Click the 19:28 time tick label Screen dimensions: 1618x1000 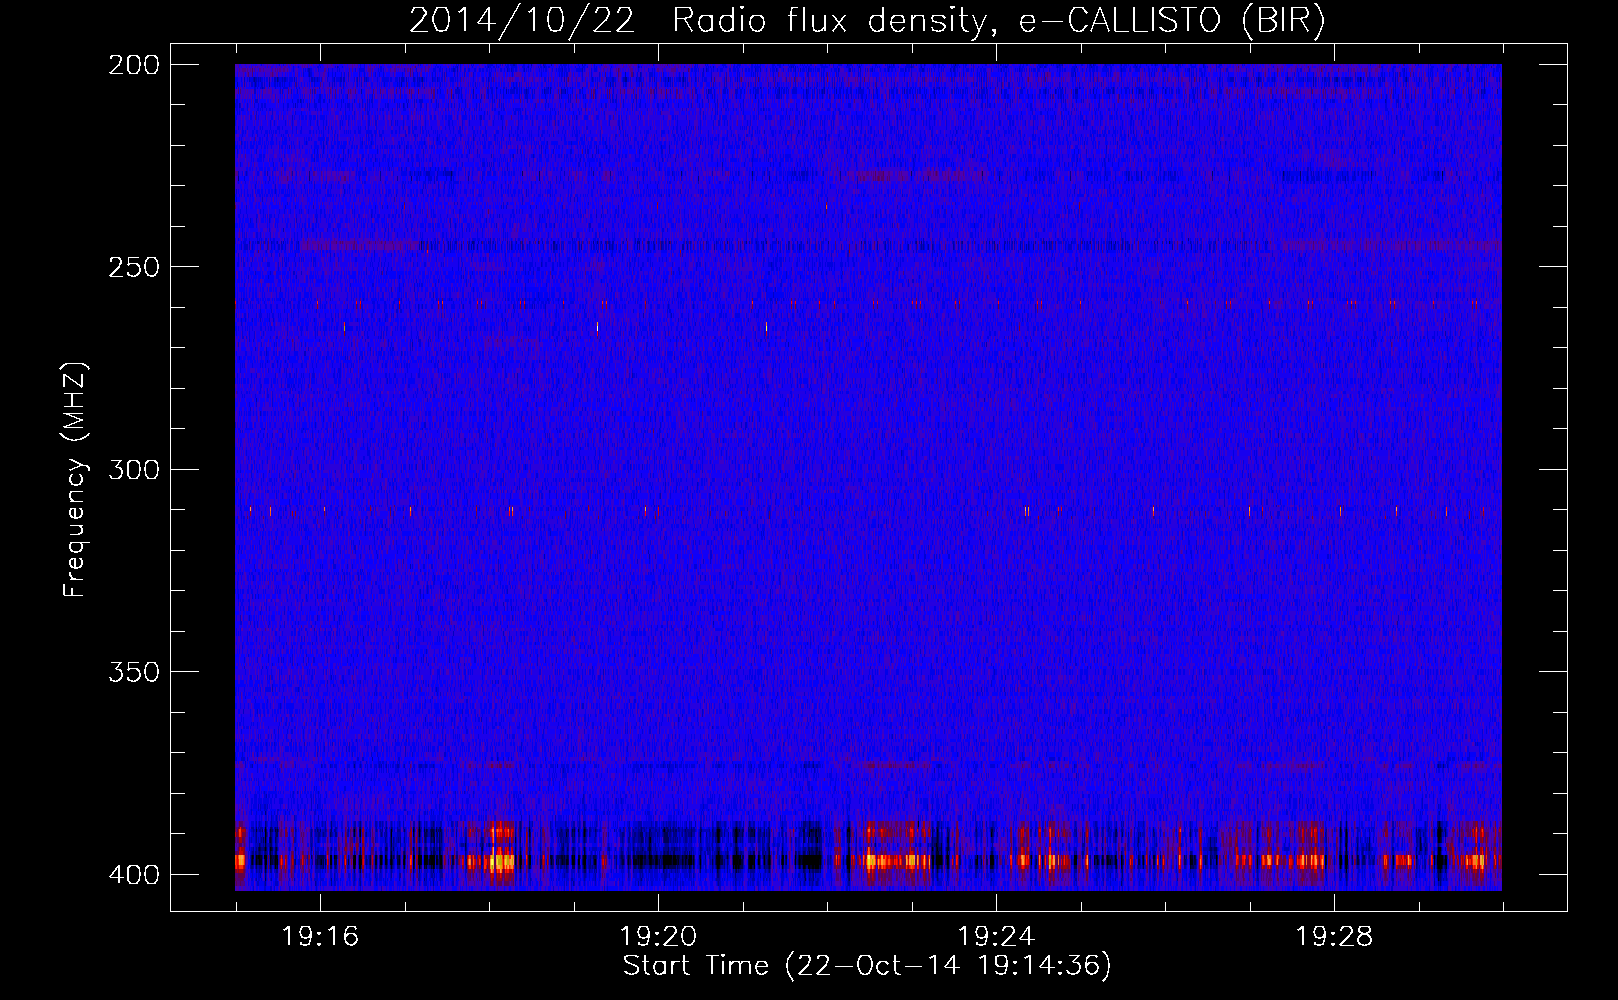(x=1334, y=937)
